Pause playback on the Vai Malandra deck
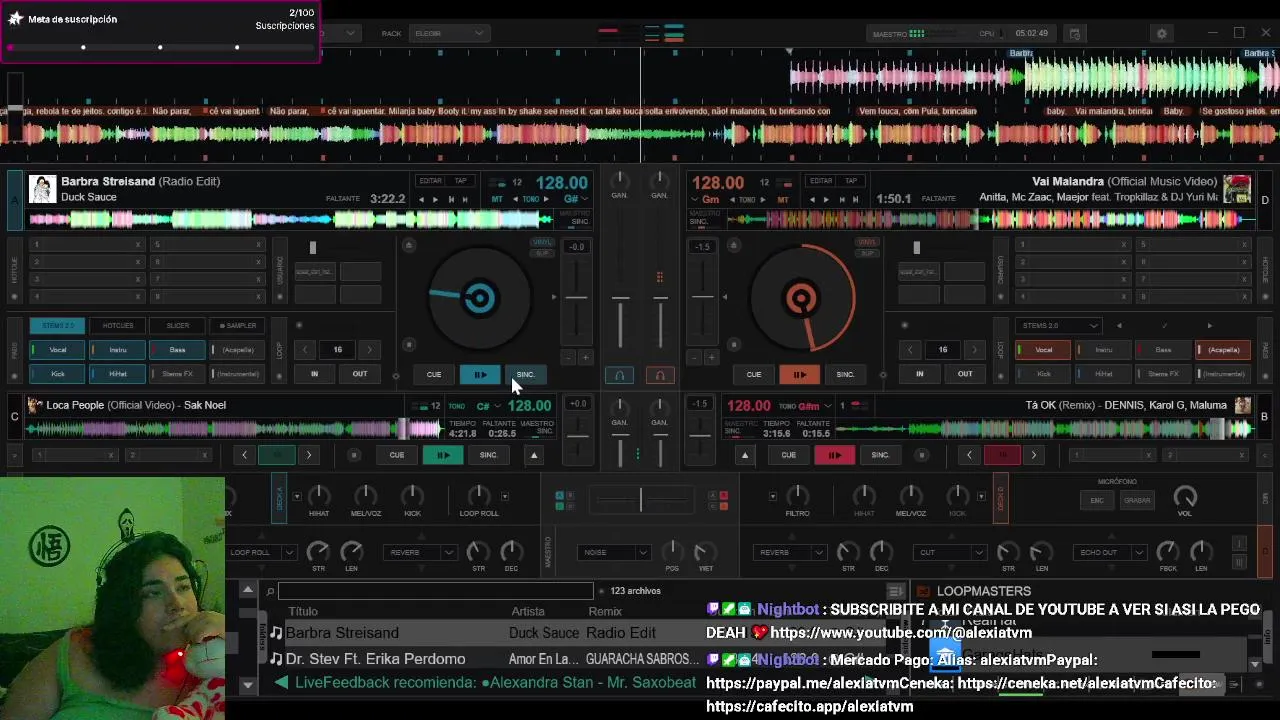The width and height of the screenshot is (1280, 720). (799, 374)
